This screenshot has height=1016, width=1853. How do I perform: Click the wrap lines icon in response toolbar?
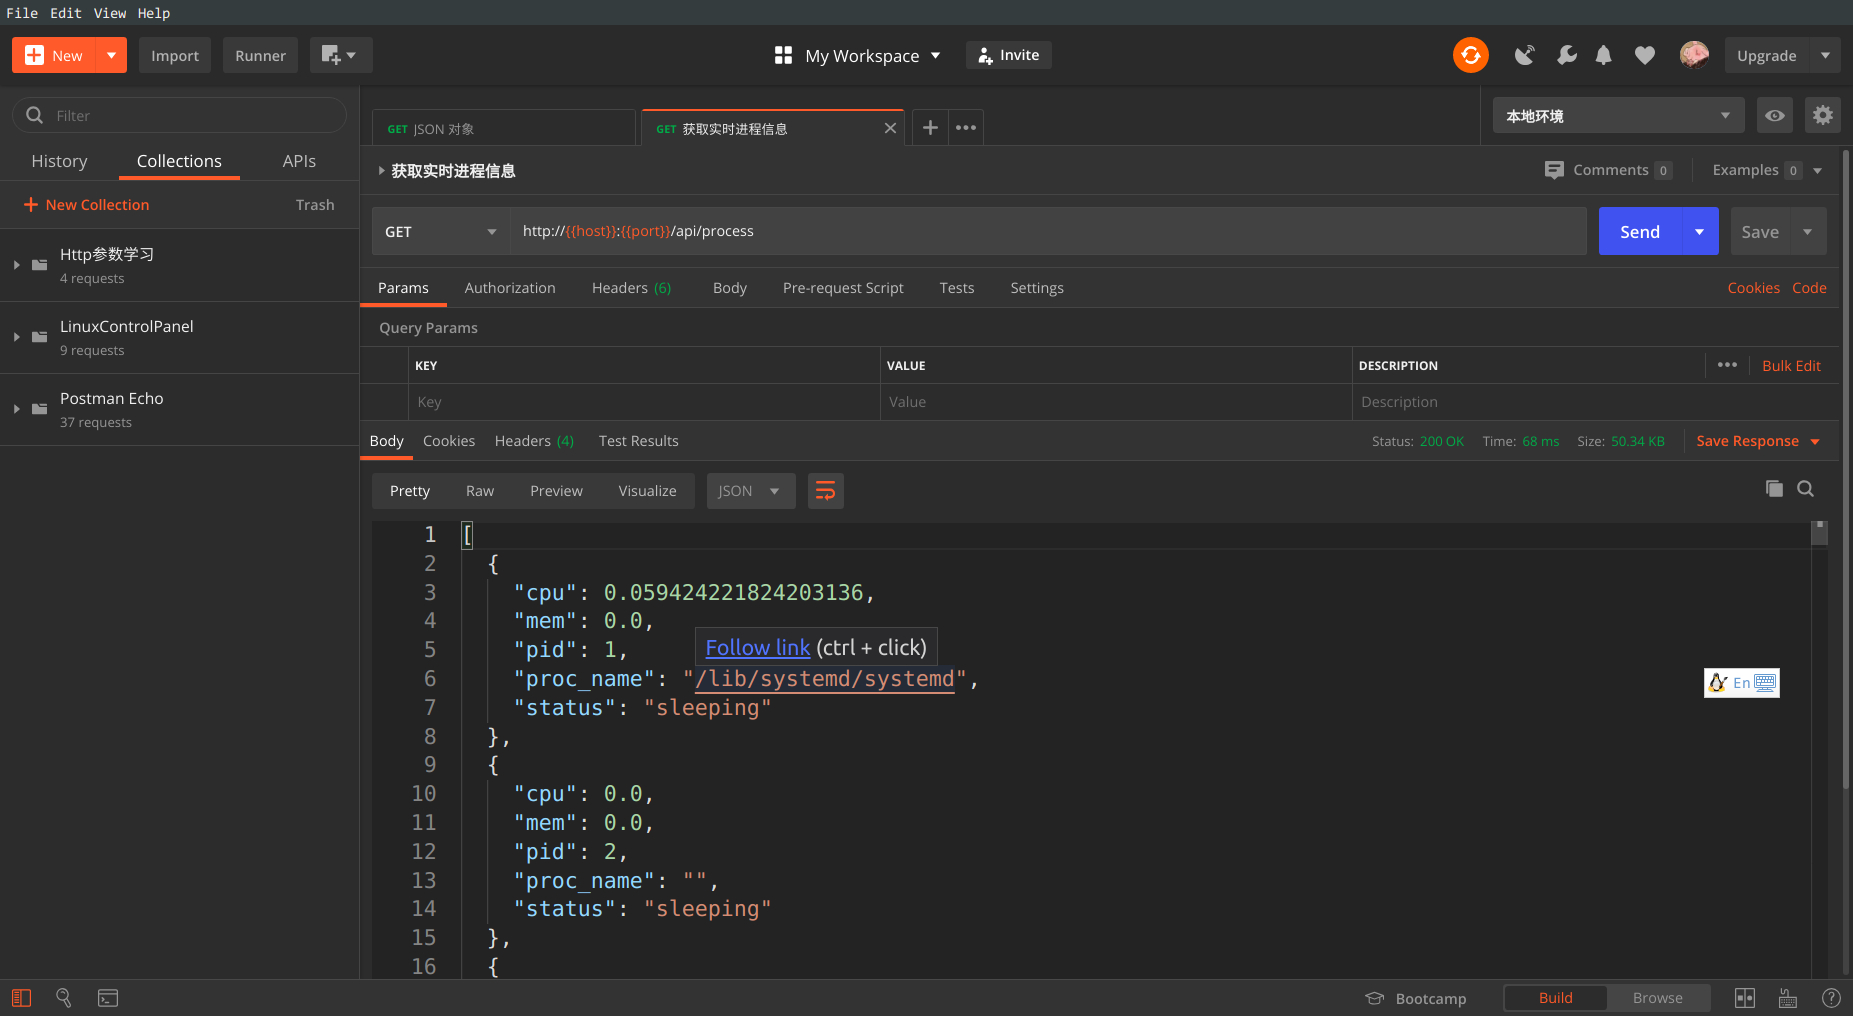point(825,491)
